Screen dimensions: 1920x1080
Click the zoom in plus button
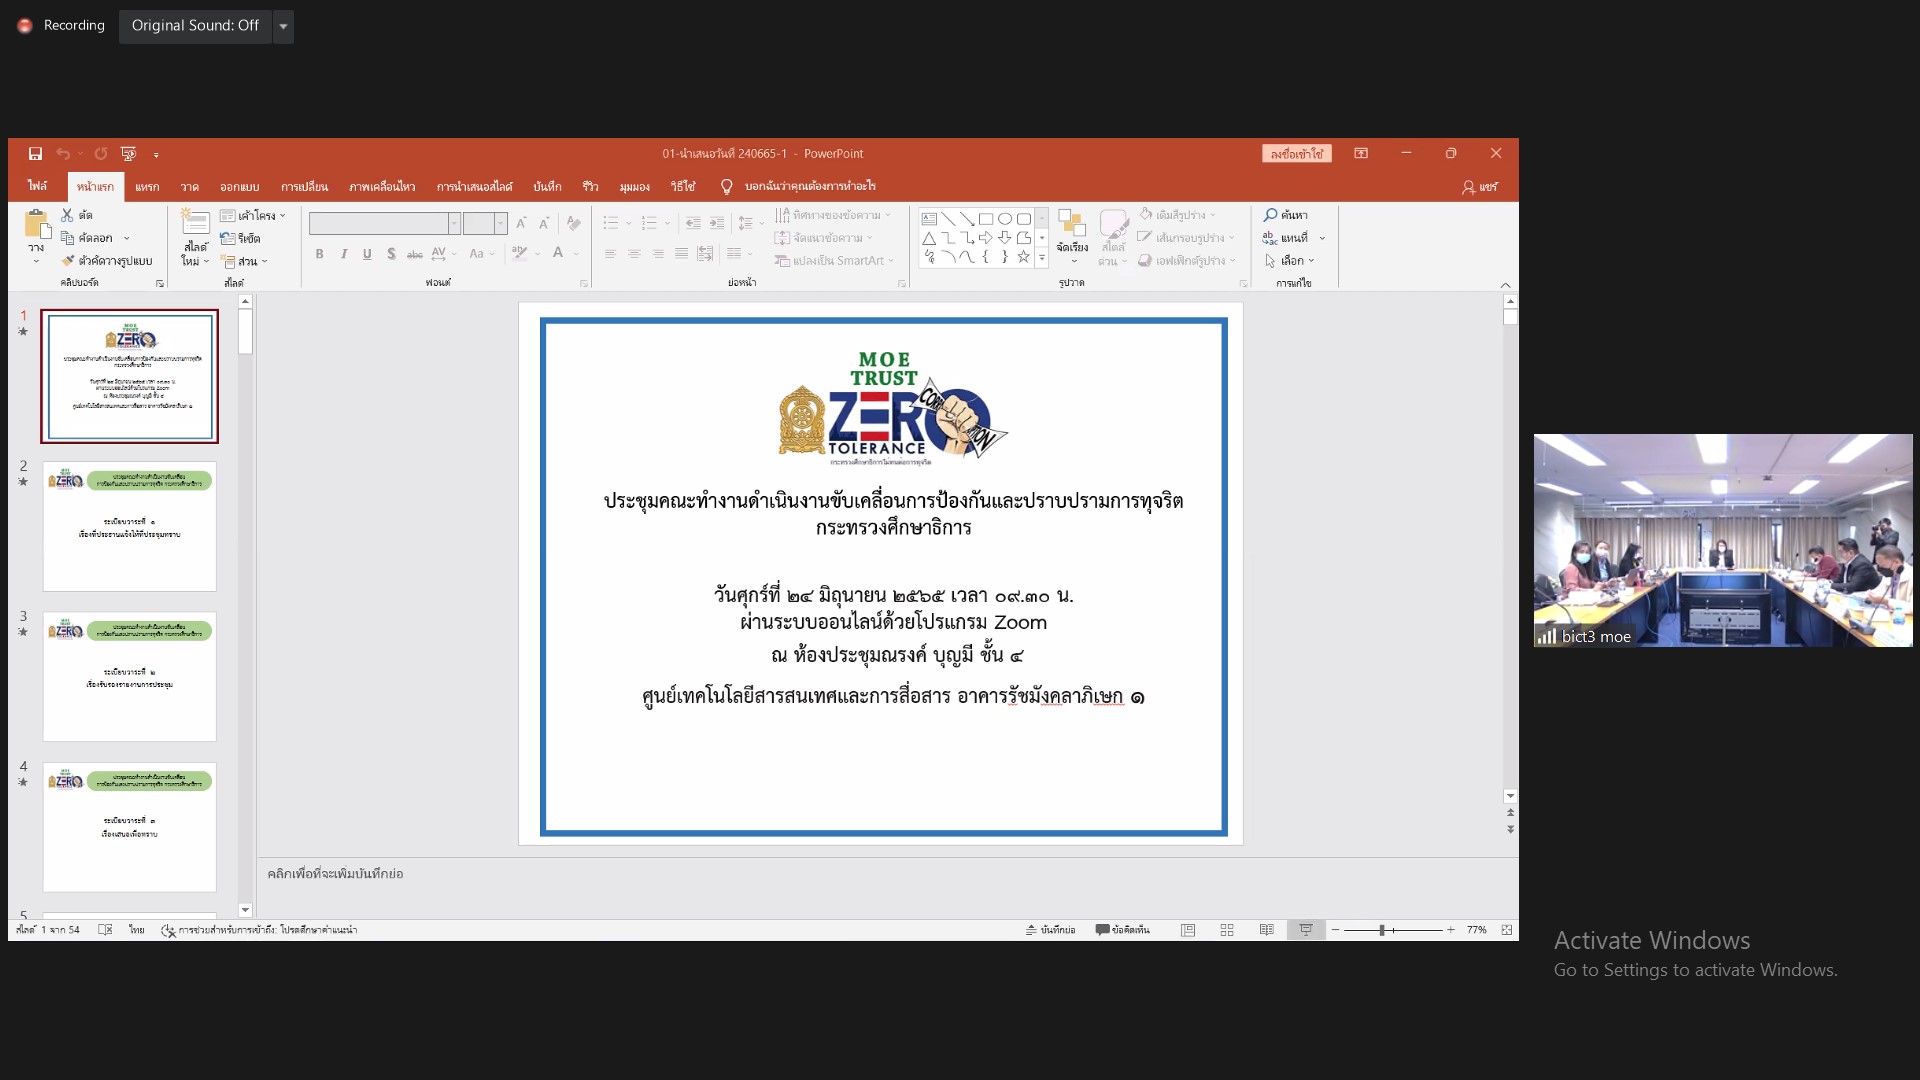pyautogui.click(x=1451, y=930)
